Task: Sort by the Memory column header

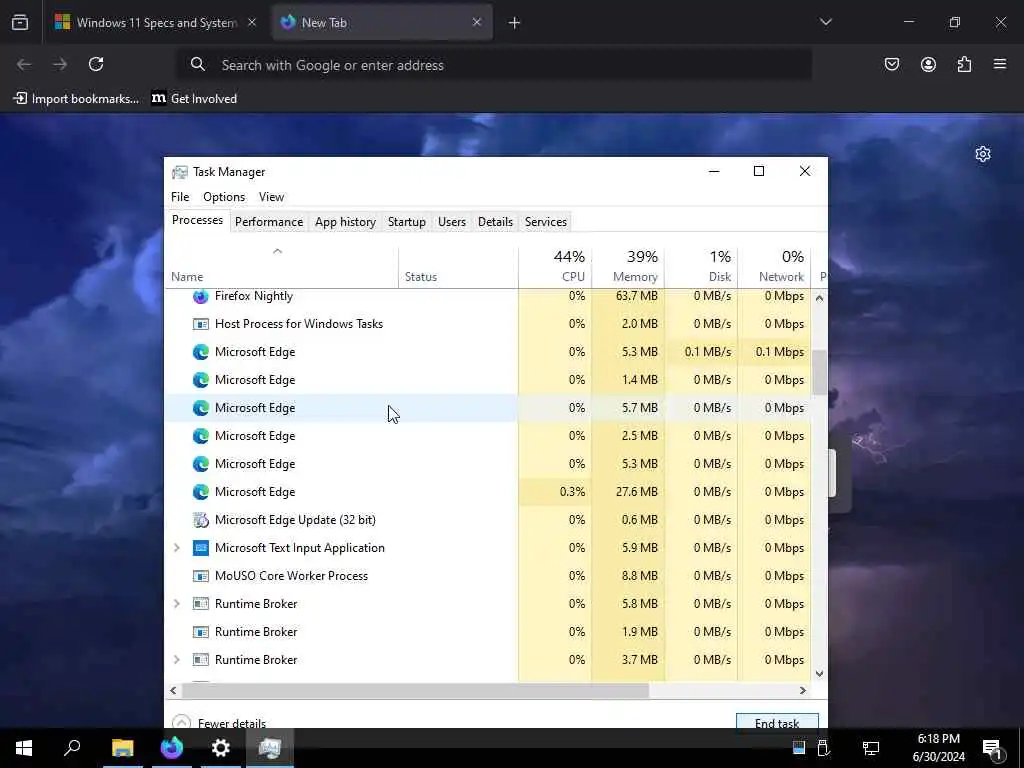Action: [628, 266]
